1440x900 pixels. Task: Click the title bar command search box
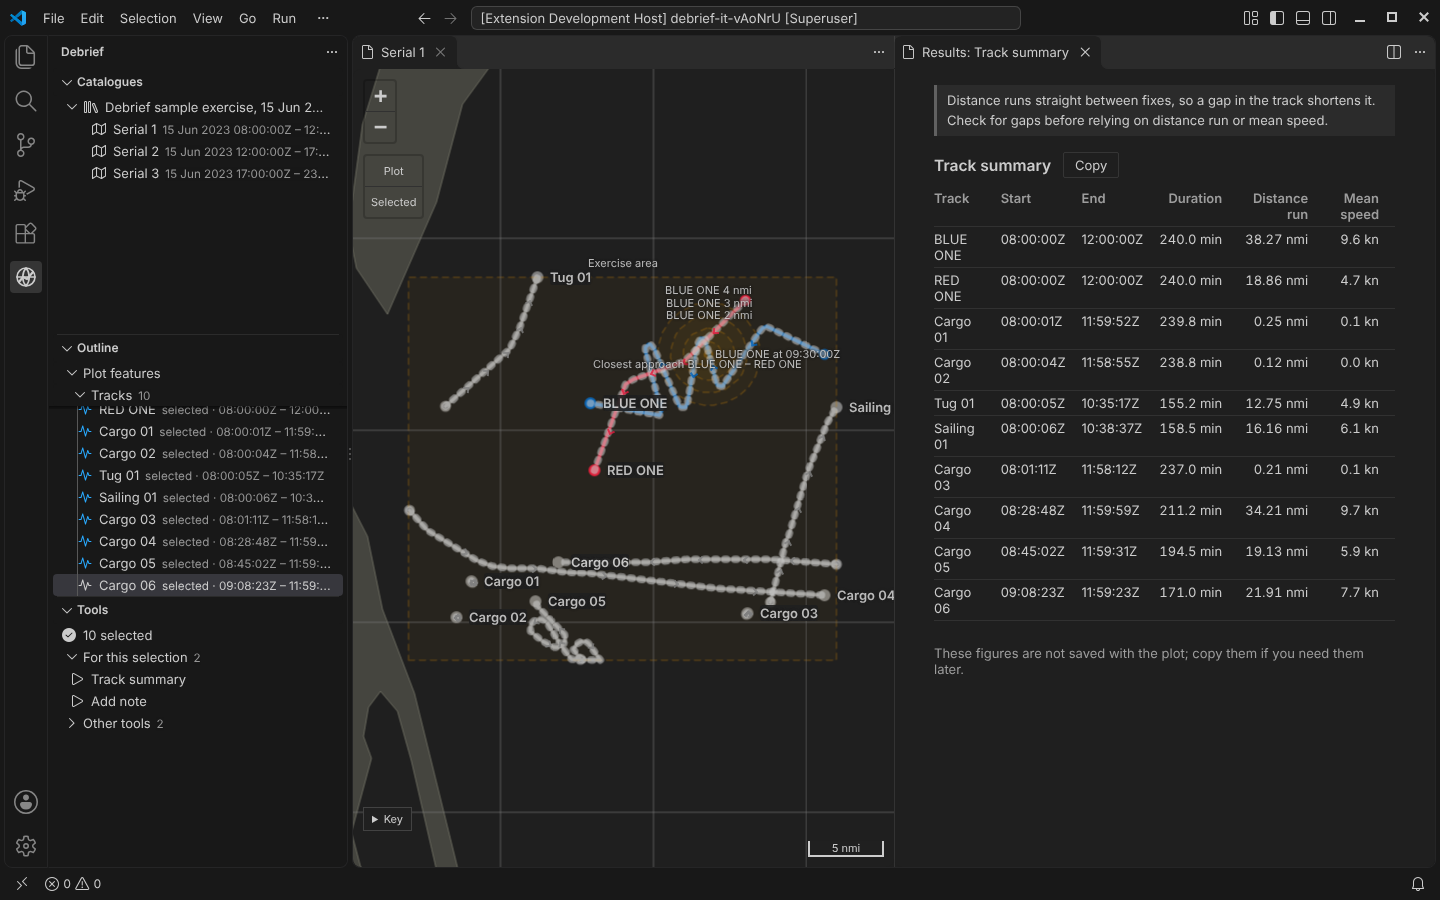pos(746,18)
